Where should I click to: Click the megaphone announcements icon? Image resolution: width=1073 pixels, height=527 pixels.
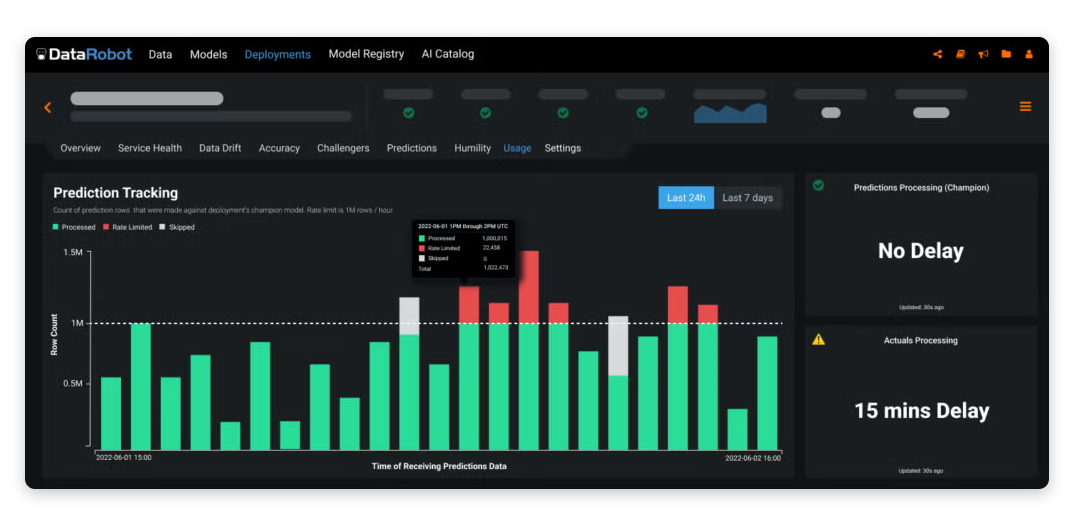point(983,54)
